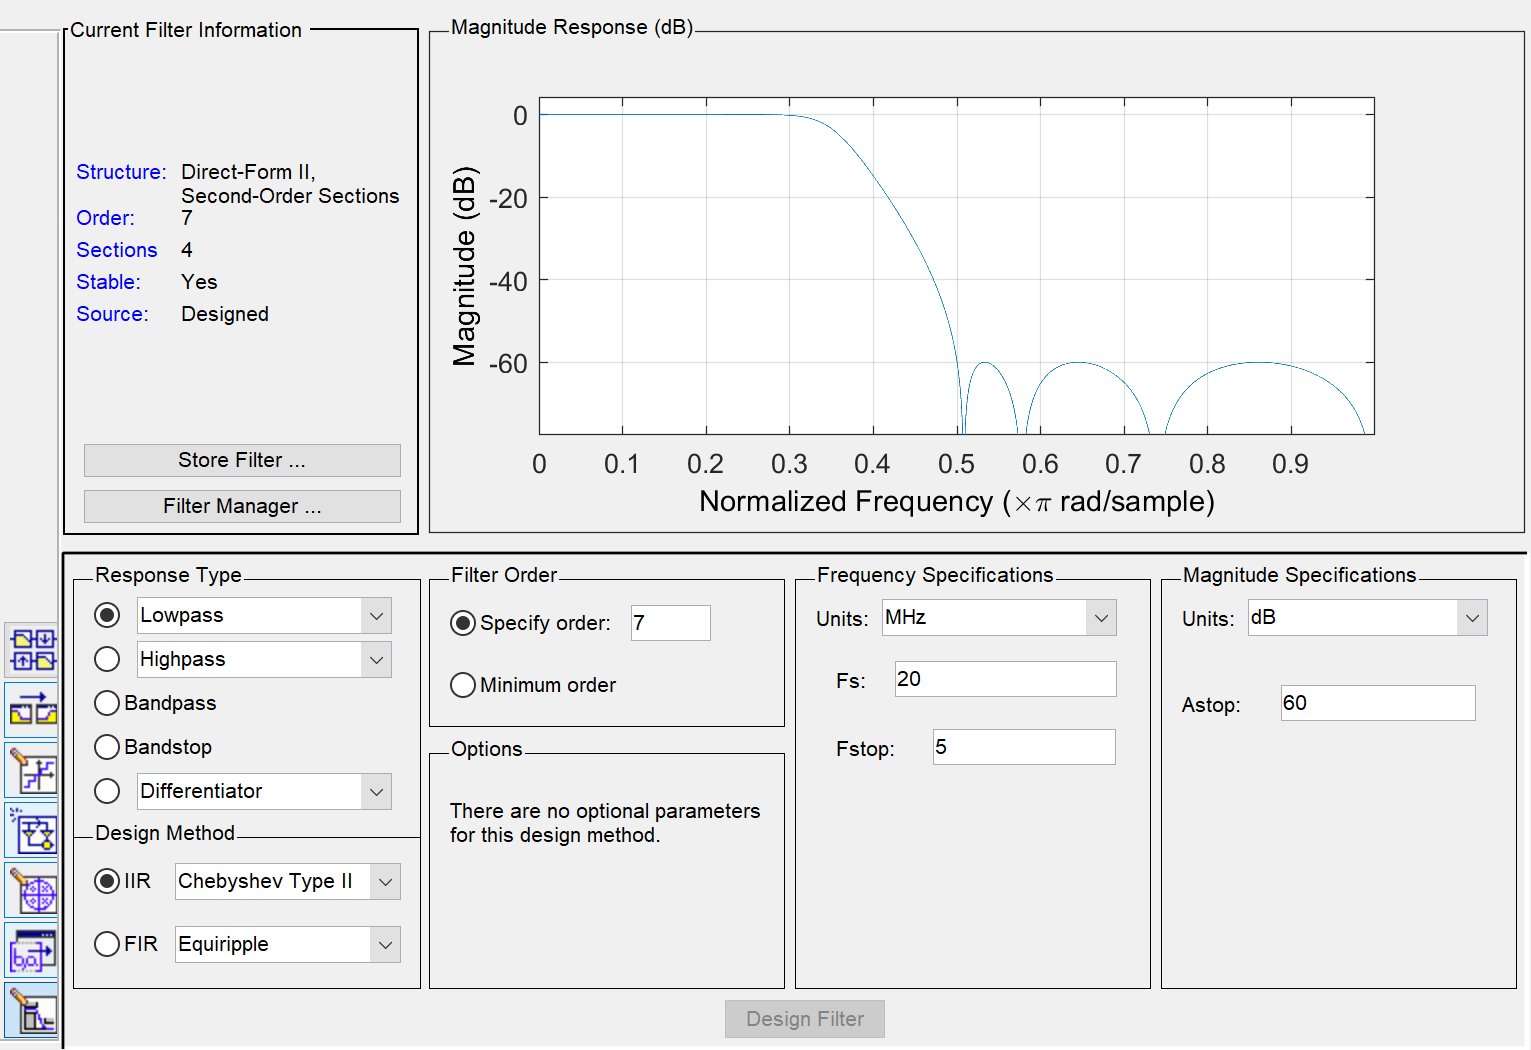Click the "Fs:" label
1531x1050 pixels.
click(851, 681)
